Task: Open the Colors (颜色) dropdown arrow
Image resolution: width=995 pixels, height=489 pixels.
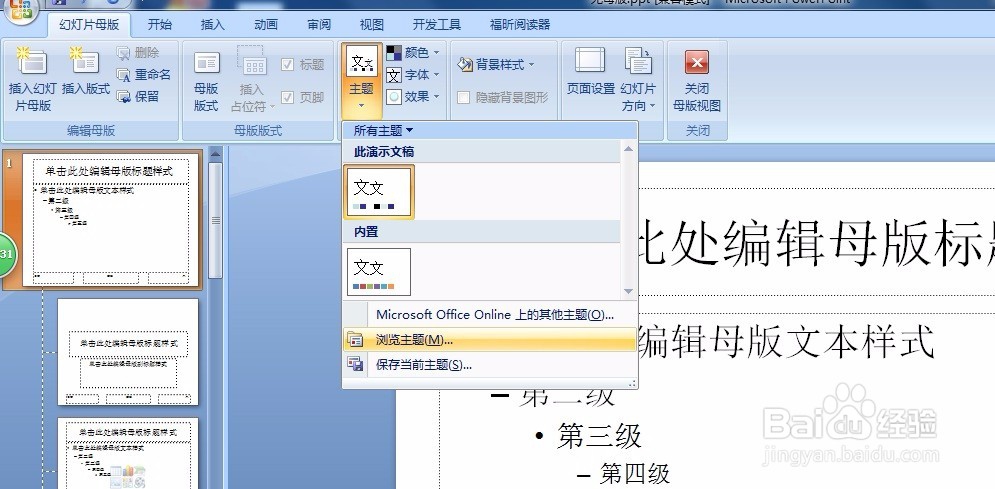Action: [437, 53]
